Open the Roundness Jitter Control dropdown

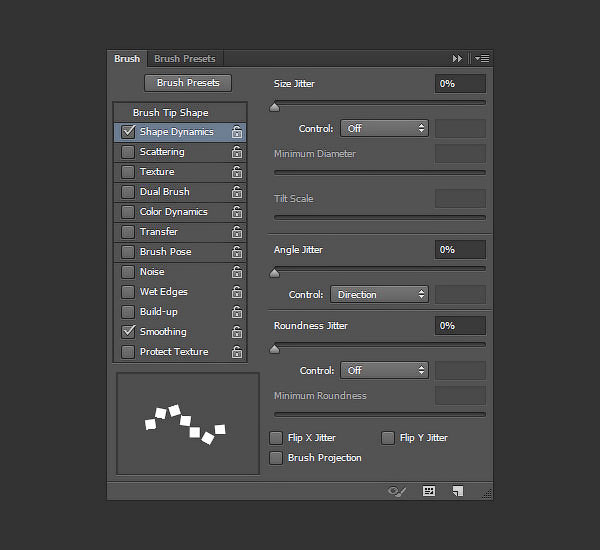[x=384, y=370]
